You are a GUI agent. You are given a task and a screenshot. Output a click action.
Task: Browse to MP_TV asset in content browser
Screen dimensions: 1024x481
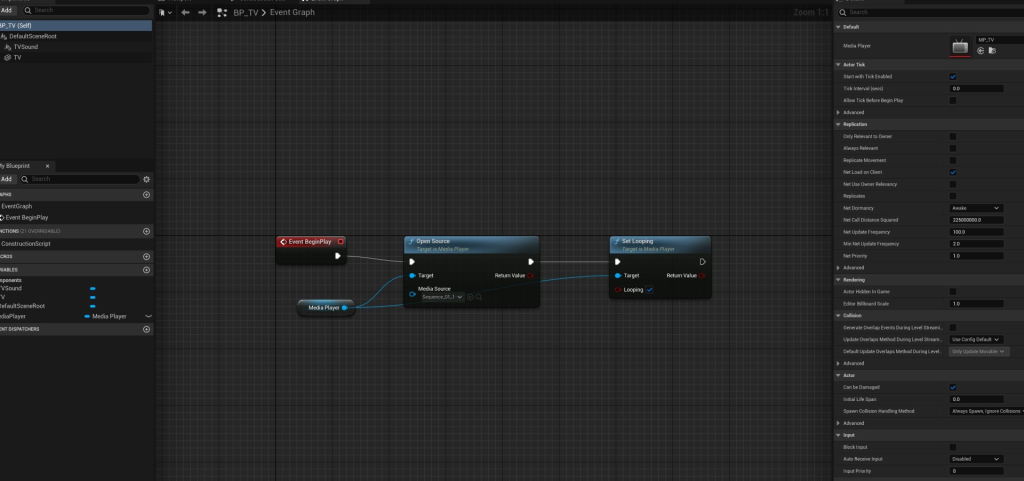click(x=991, y=50)
